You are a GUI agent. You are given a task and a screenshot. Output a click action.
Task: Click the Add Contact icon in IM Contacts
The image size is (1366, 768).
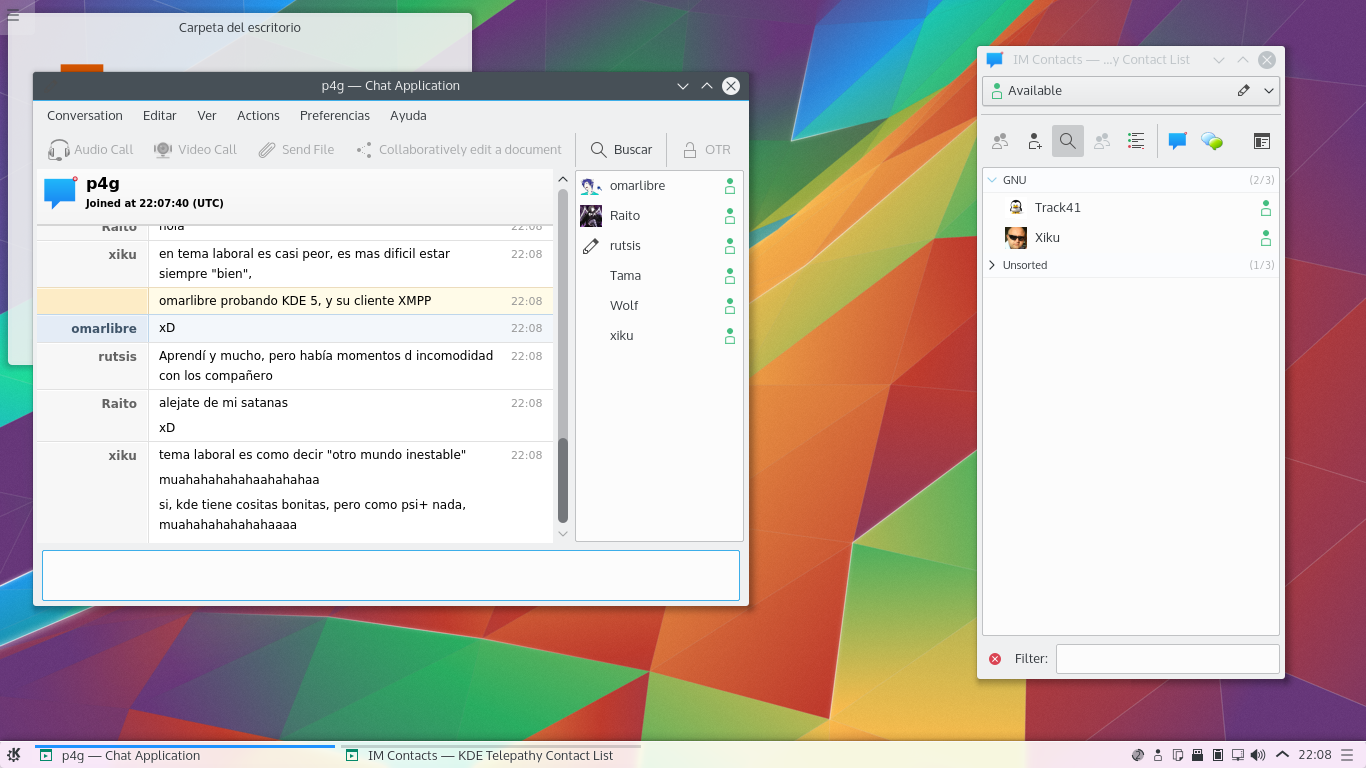[x=1035, y=141]
